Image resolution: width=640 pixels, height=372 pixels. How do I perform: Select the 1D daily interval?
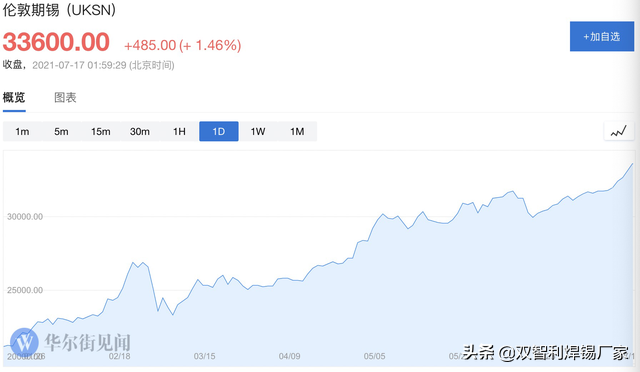(219, 131)
